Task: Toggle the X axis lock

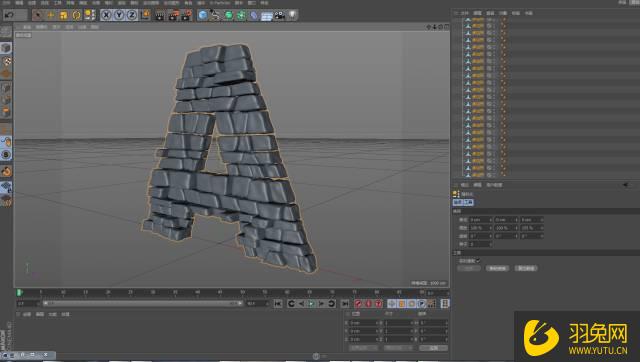Action: tap(106, 15)
